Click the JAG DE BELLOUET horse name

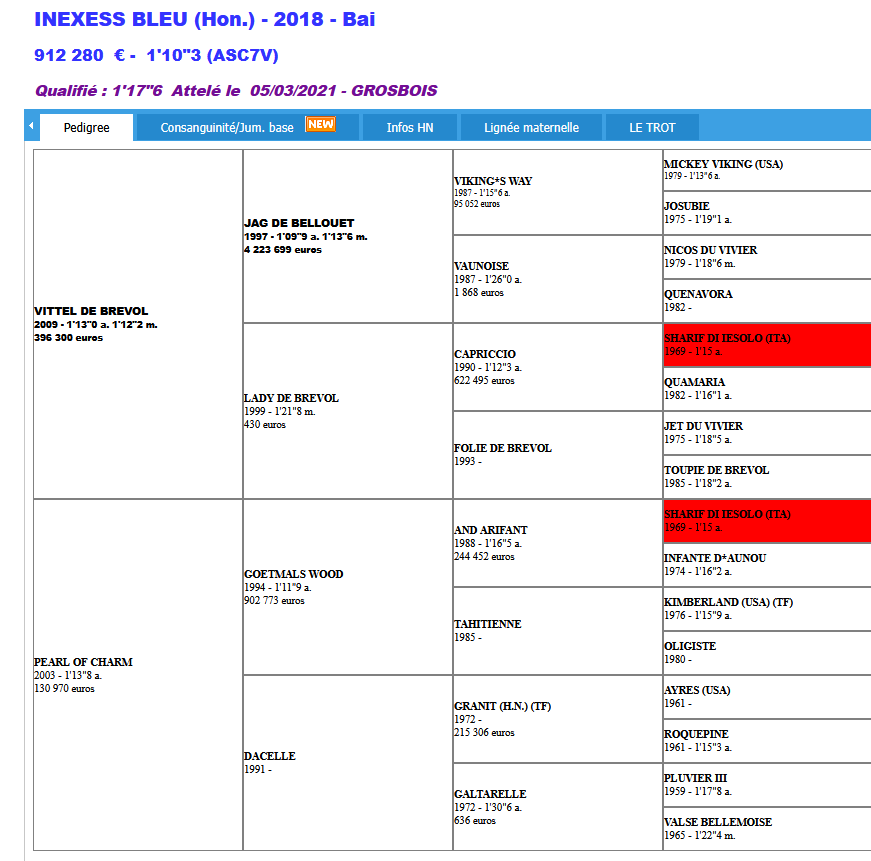pyautogui.click(x=299, y=223)
